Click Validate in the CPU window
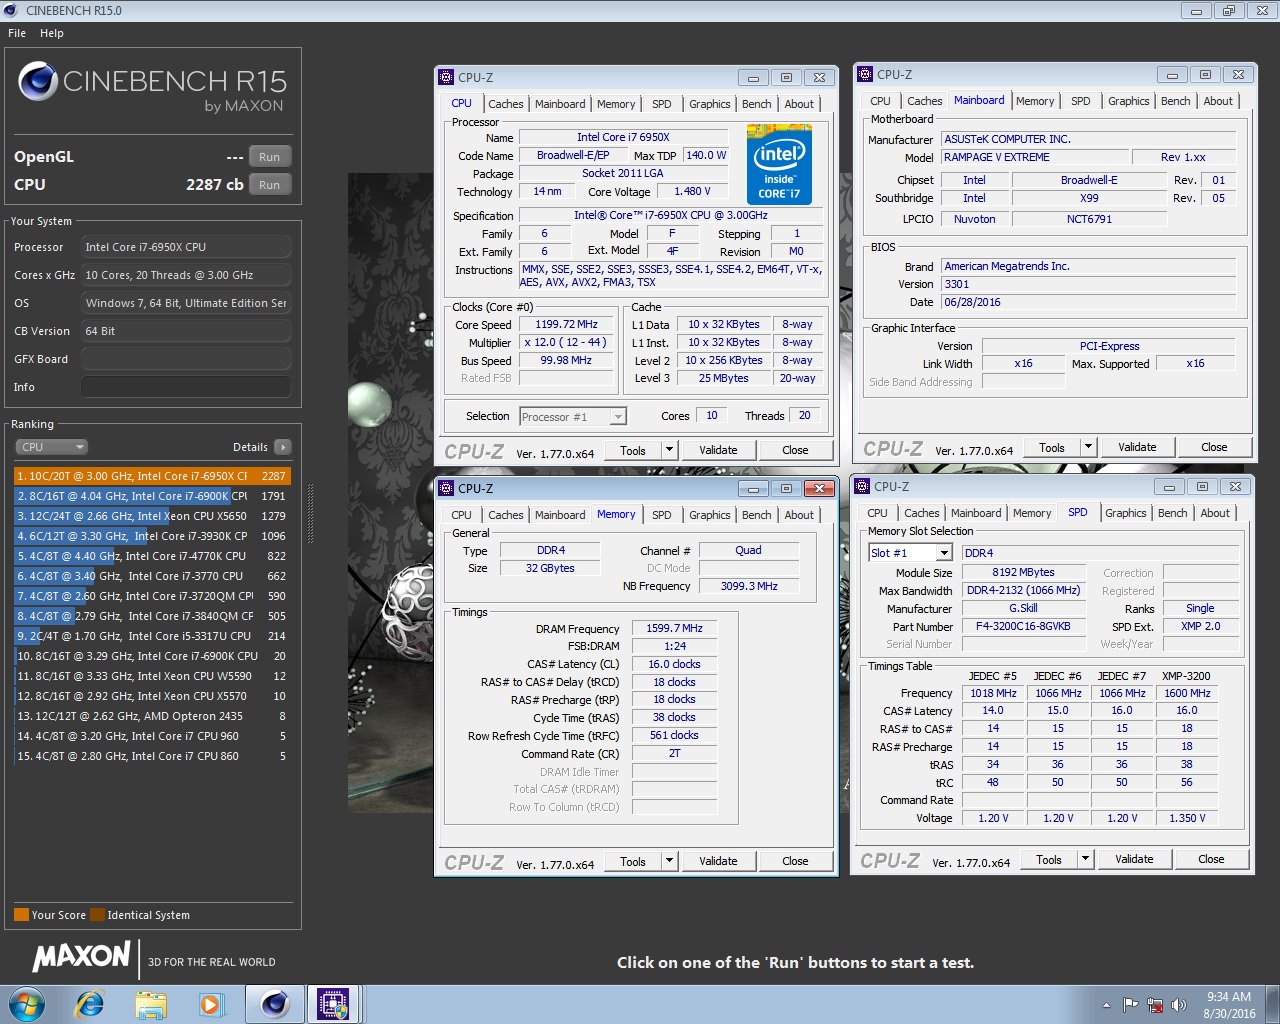This screenshot has height=1024, width=1280. click(718, 450)
